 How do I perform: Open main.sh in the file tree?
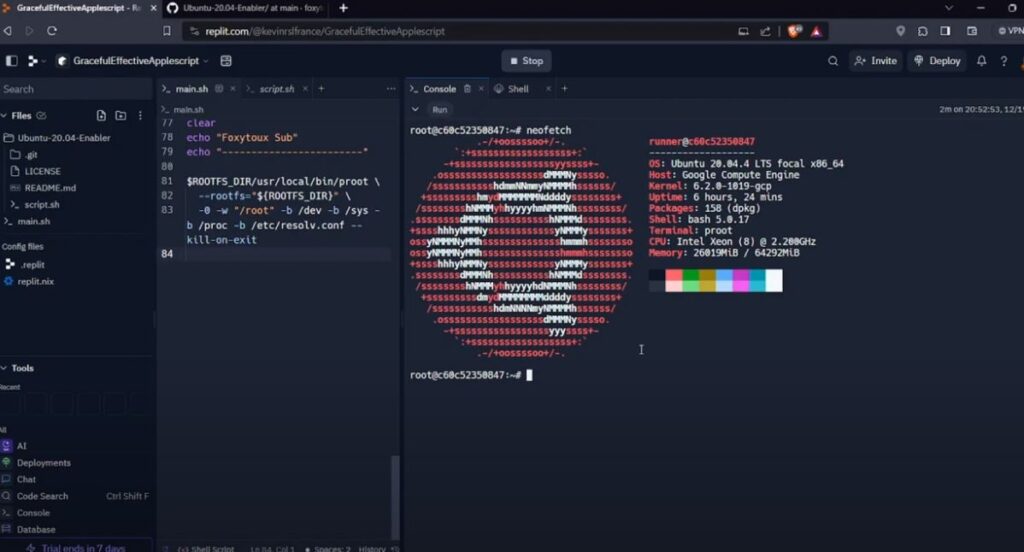point(33,221)
